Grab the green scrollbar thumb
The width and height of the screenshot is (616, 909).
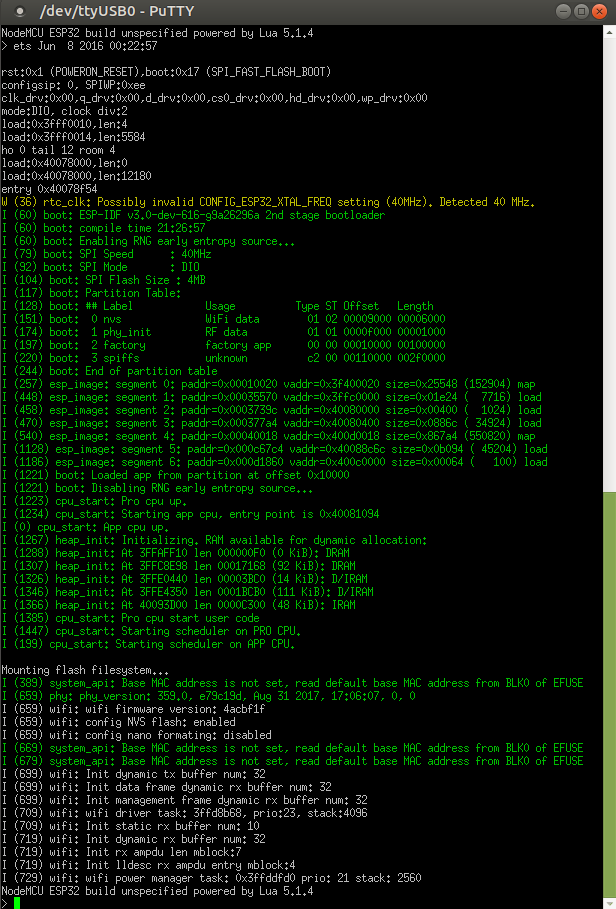610,694
